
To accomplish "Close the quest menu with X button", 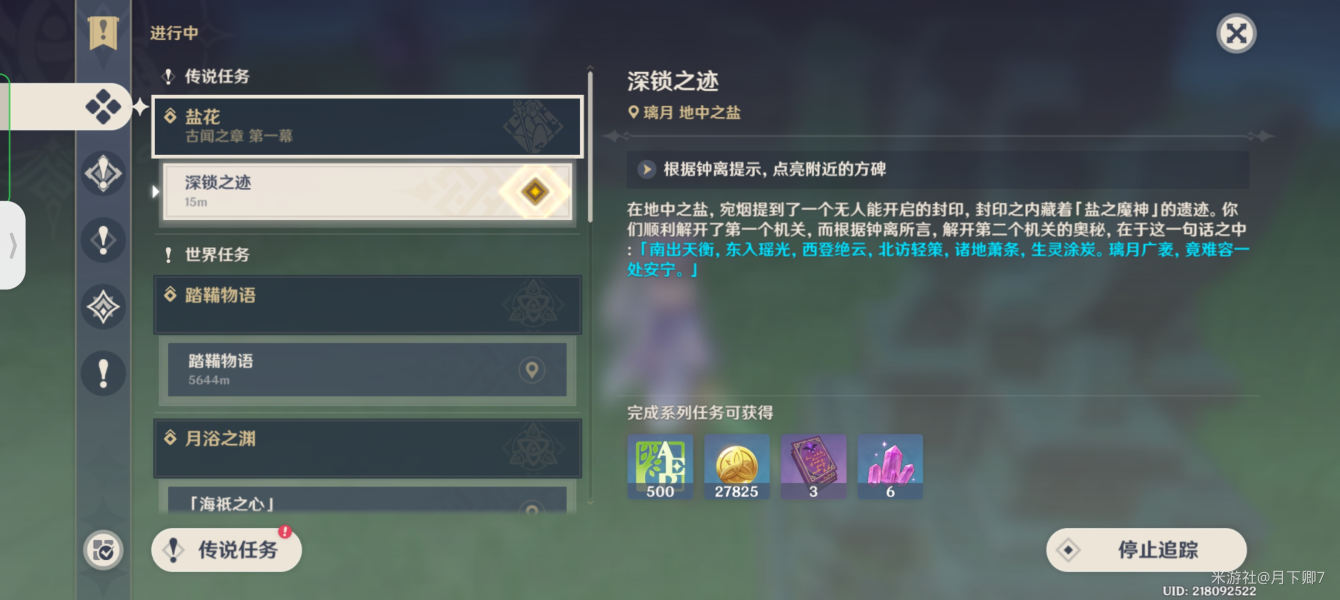I will [x=1236, y=34].
